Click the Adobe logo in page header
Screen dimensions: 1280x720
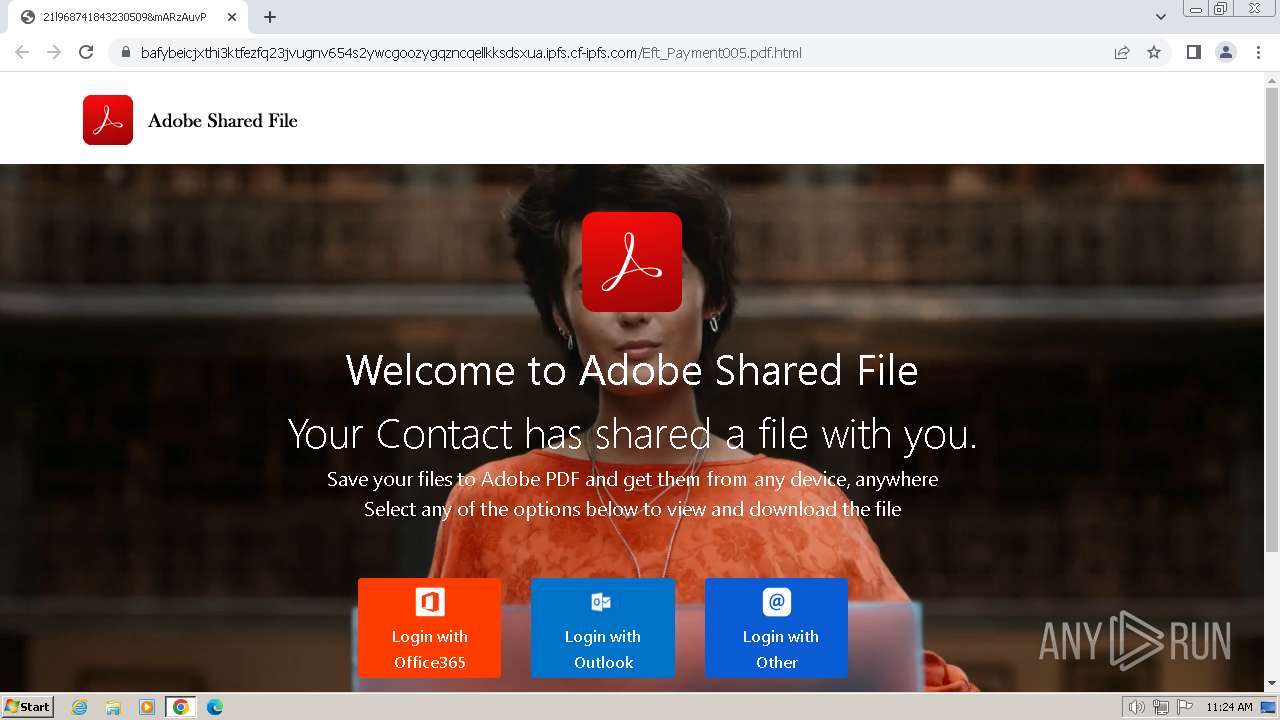pyautogui.click(x=108, y=120)
